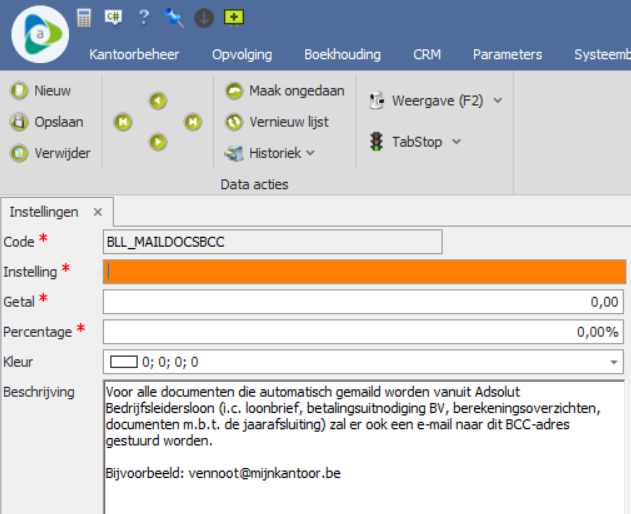Image resolution: width=631 pixels, height=514 pixels.
Task: Open the Parameters menu
Action: point(507,54)
